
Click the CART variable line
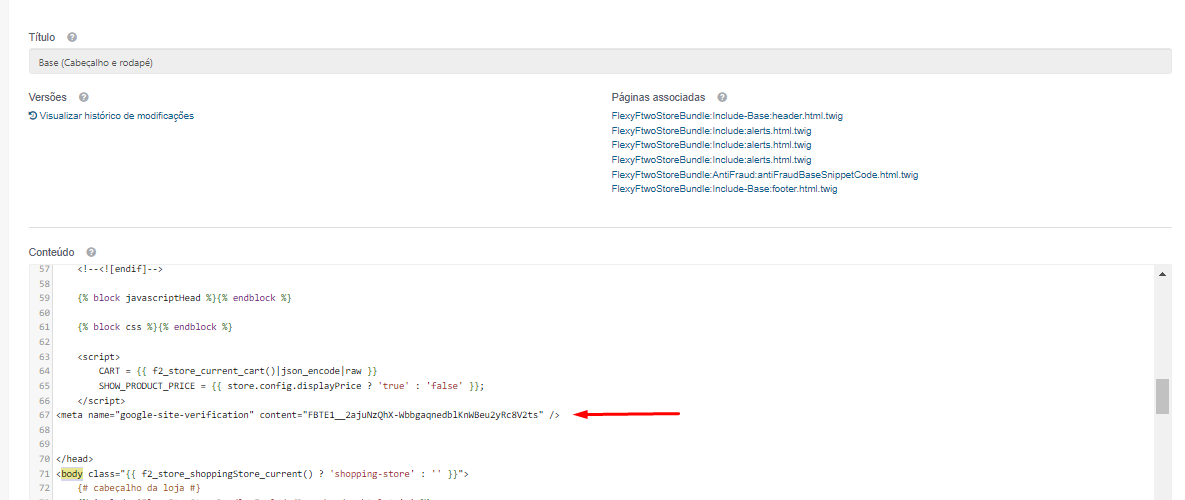point(237,371)
